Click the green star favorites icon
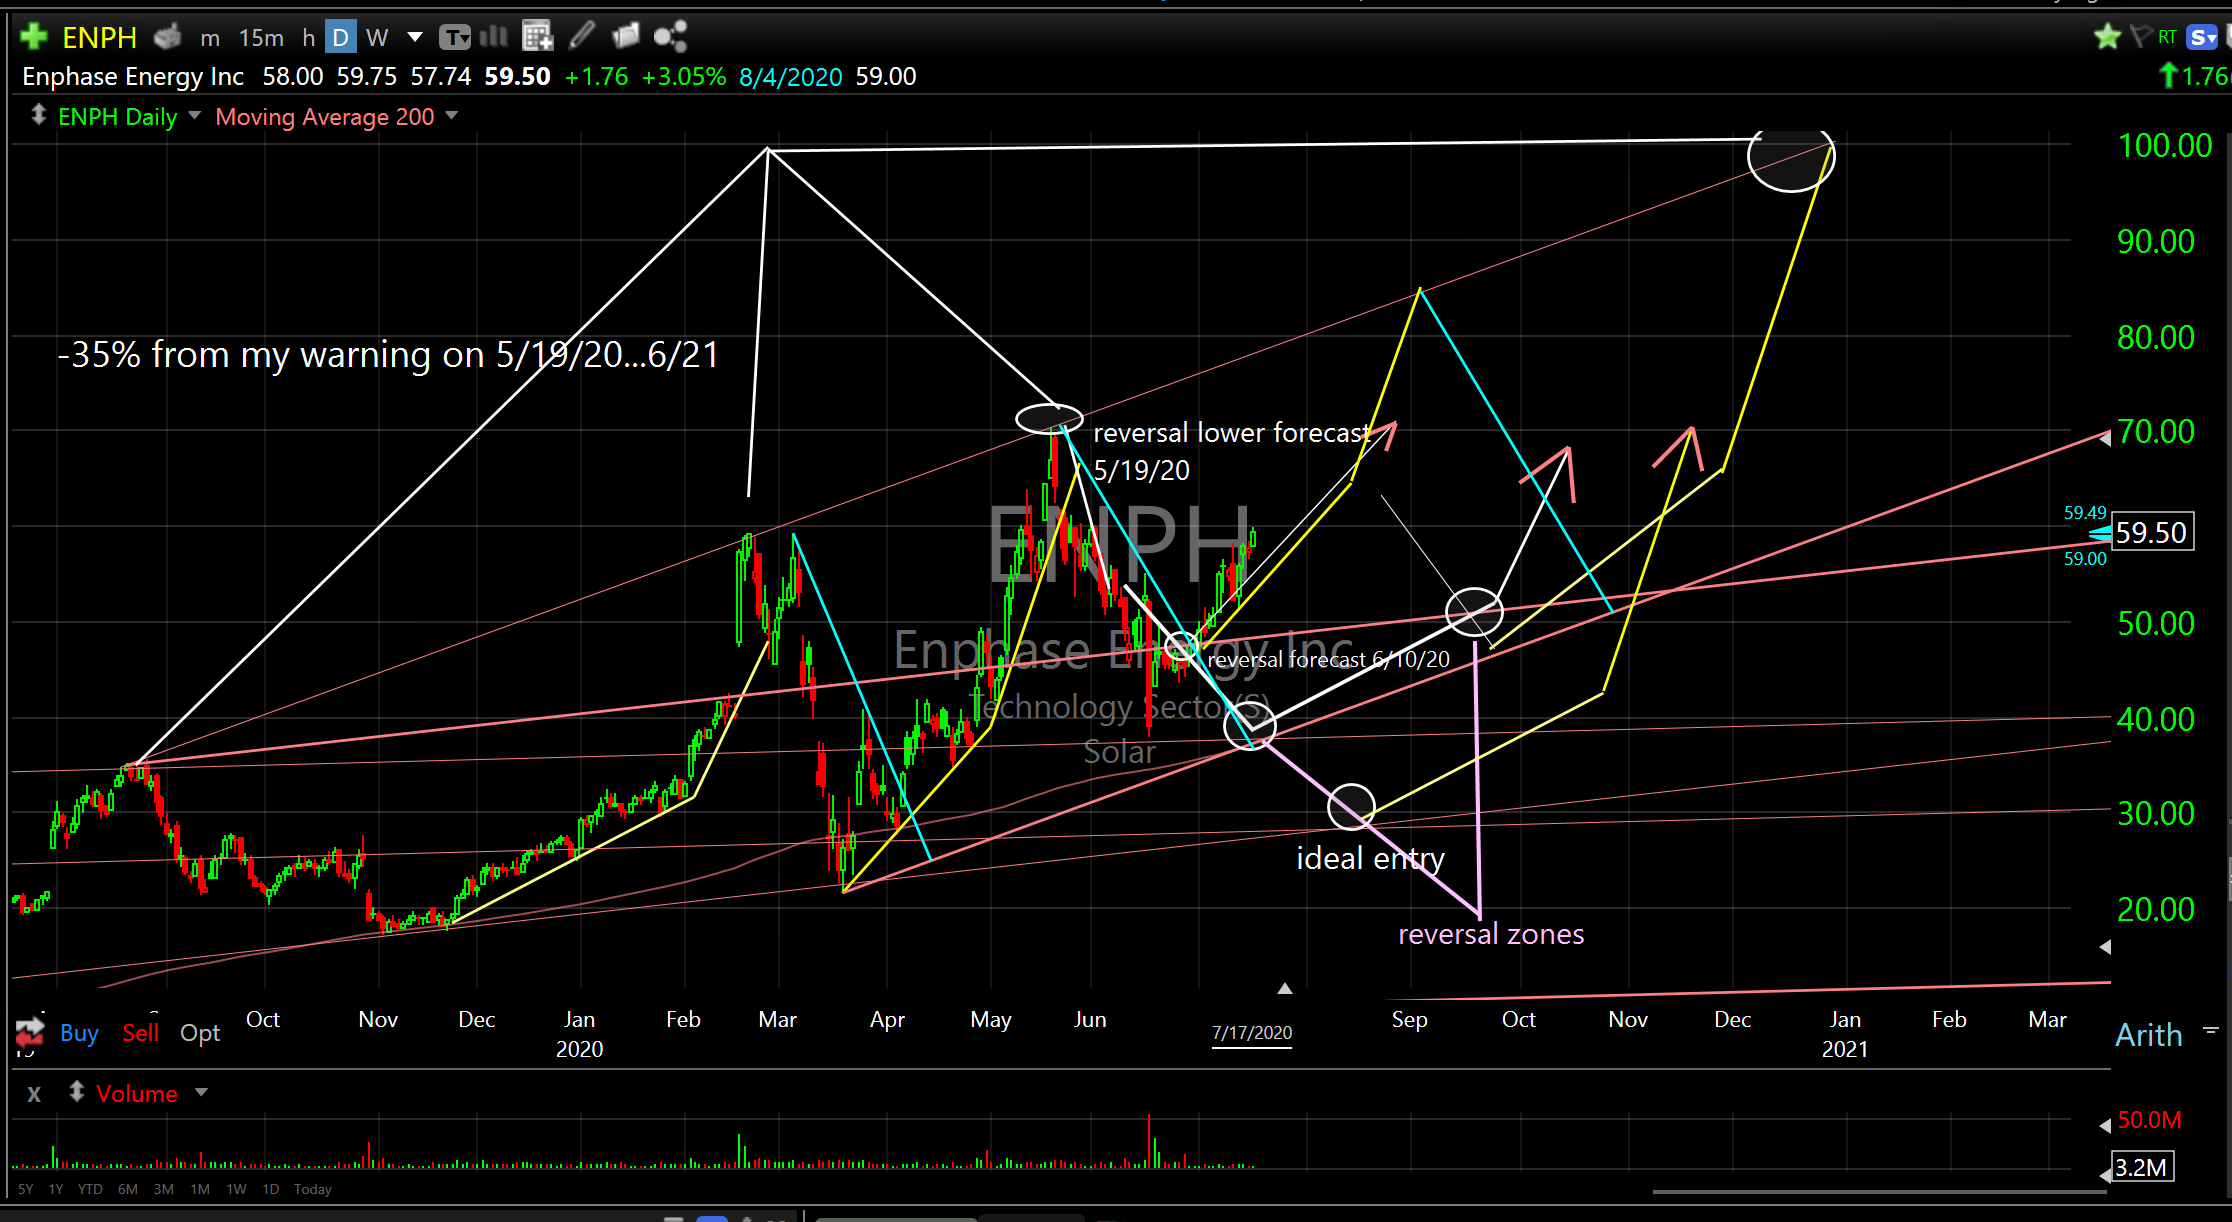2232x1222 pixels. pyautogui.click(x=2107, y=38)
